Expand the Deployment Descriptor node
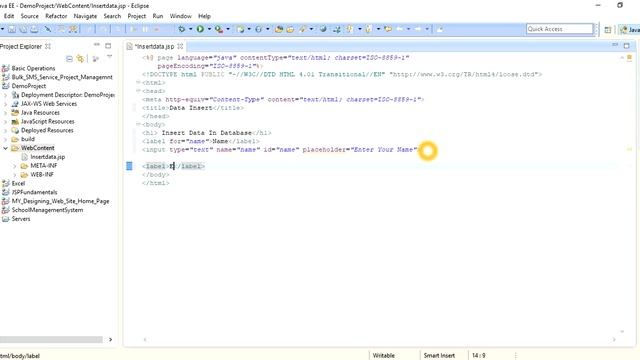Screen dimensions: 640x360 (x=6, y=95)
